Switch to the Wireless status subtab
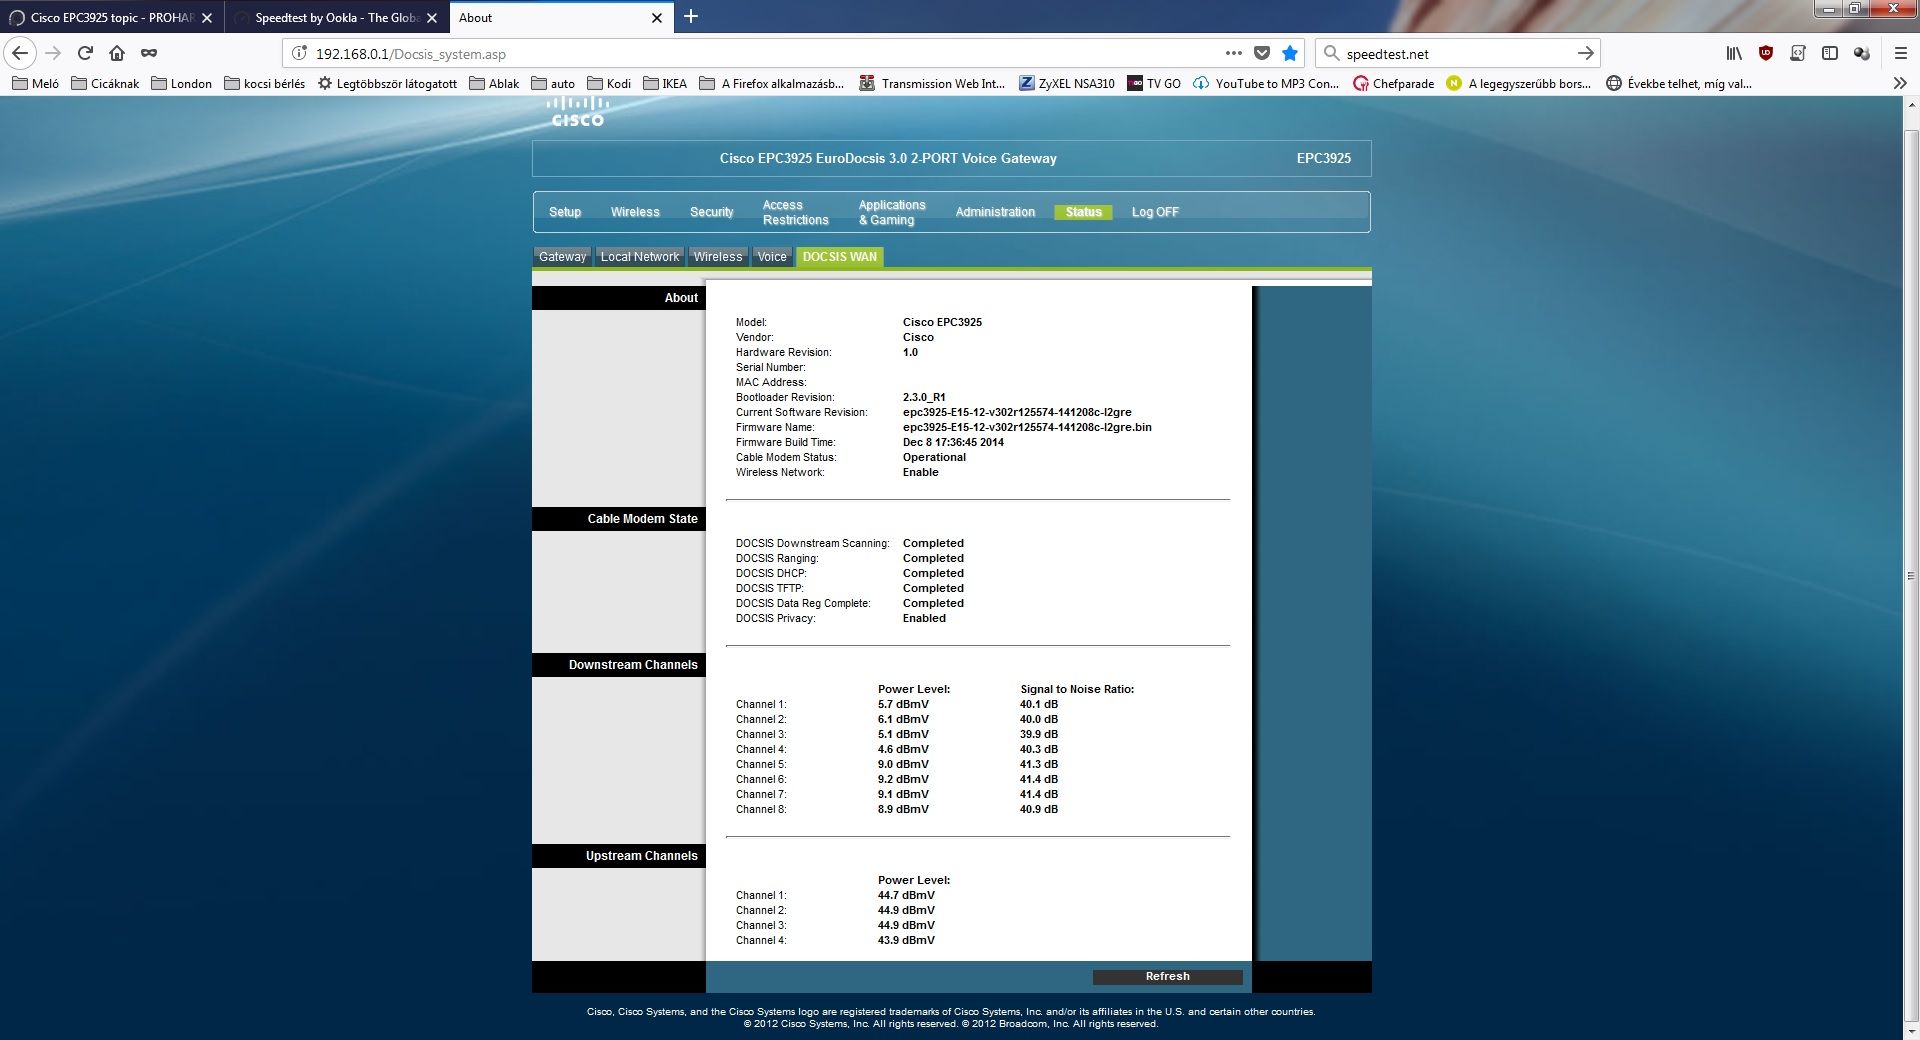The width and height of the screenshot is (1920, 1040). coord(718,257)
